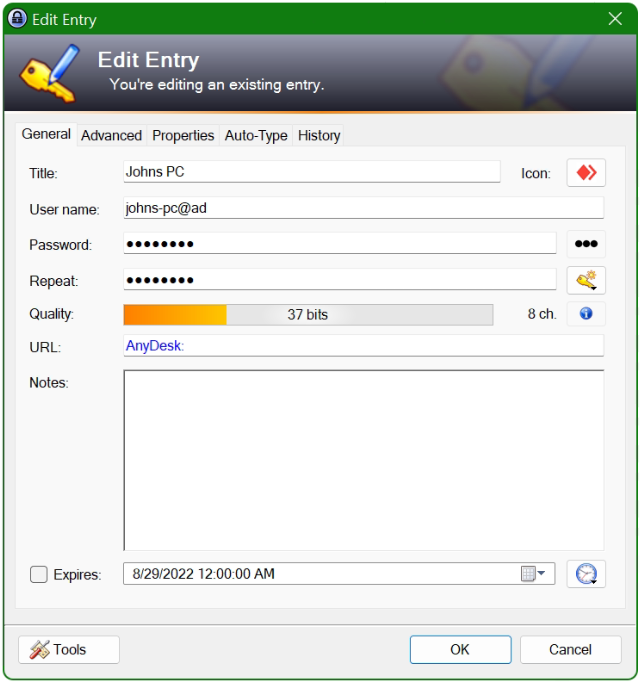
Task: Open the expiry presets clock icon
Action: coord(586,574)
